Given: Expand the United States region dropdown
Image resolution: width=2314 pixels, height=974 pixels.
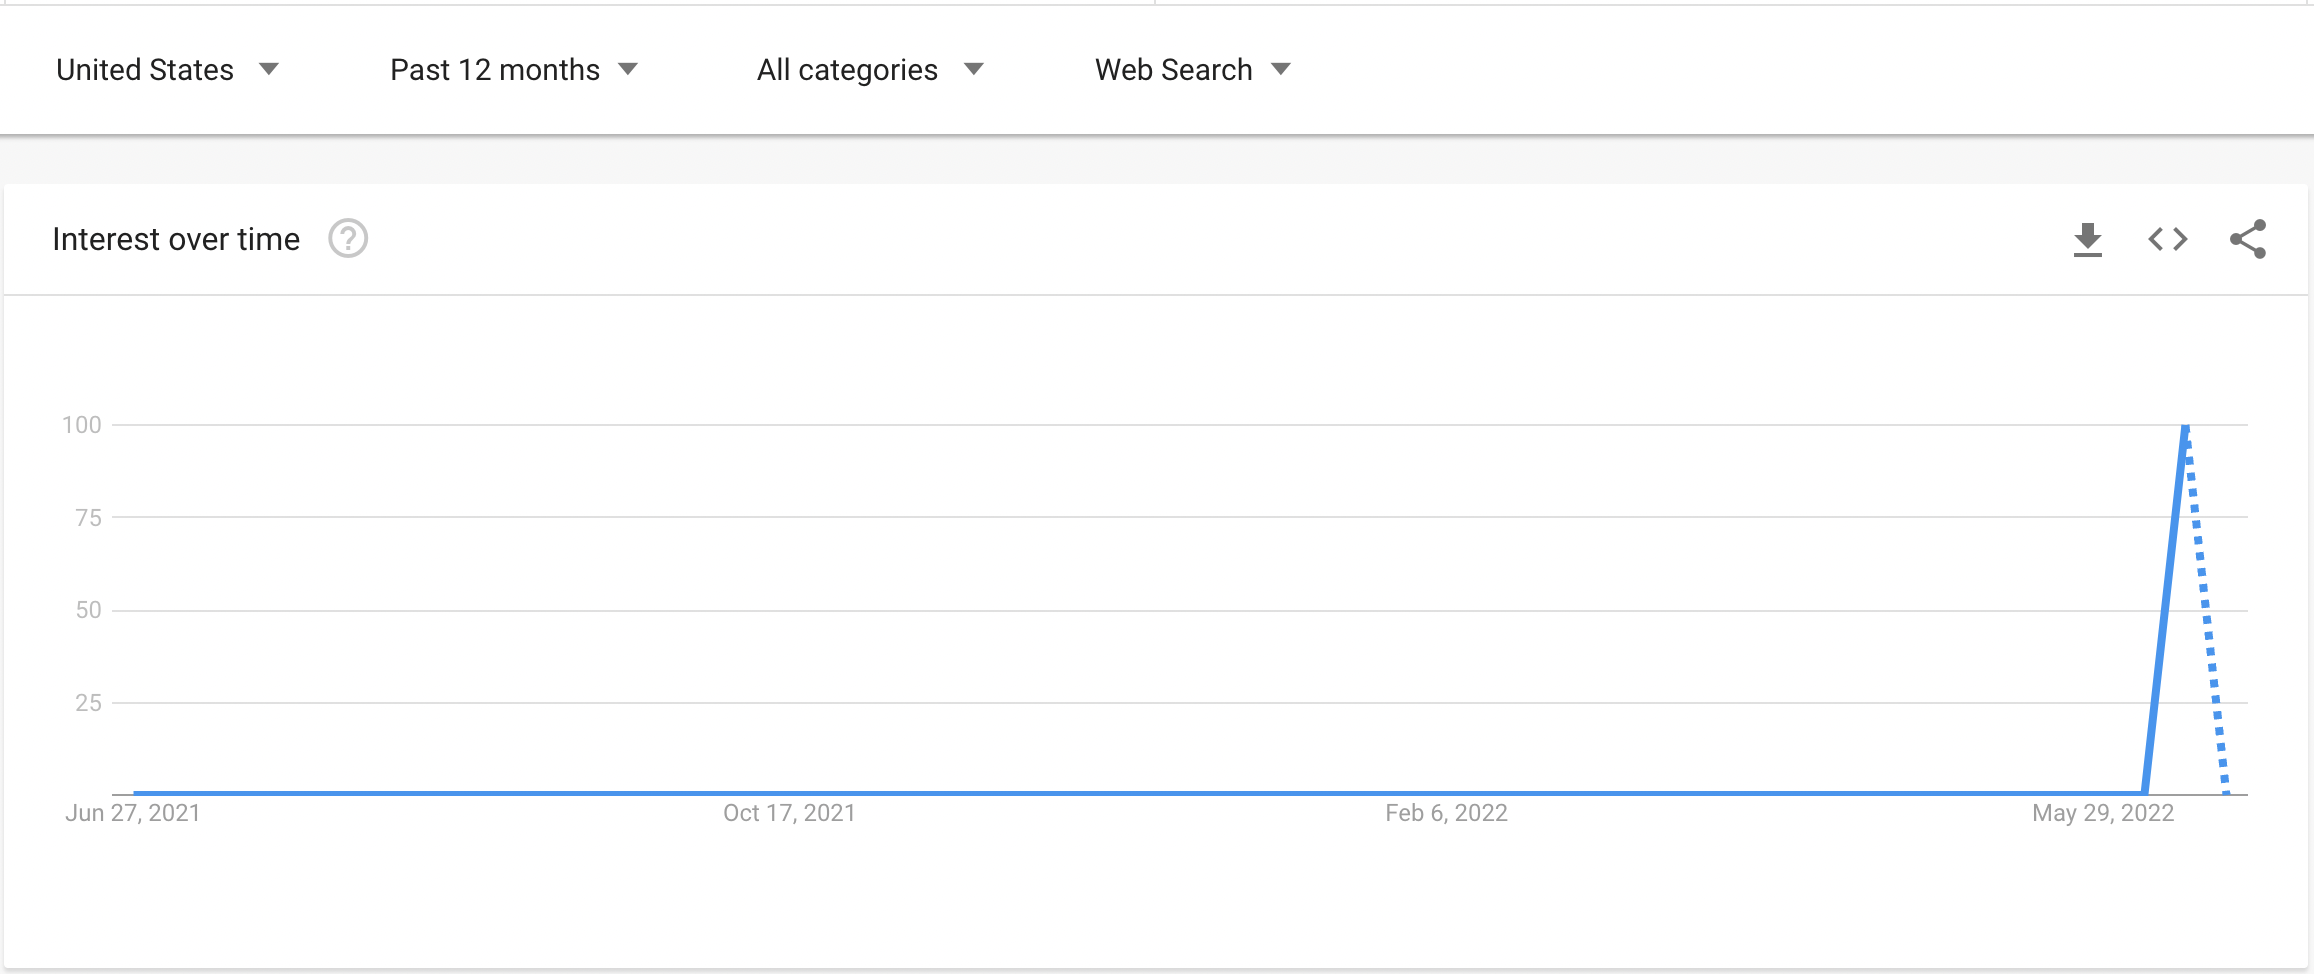Looking at the screenshot, I should (x=167, y=70).
